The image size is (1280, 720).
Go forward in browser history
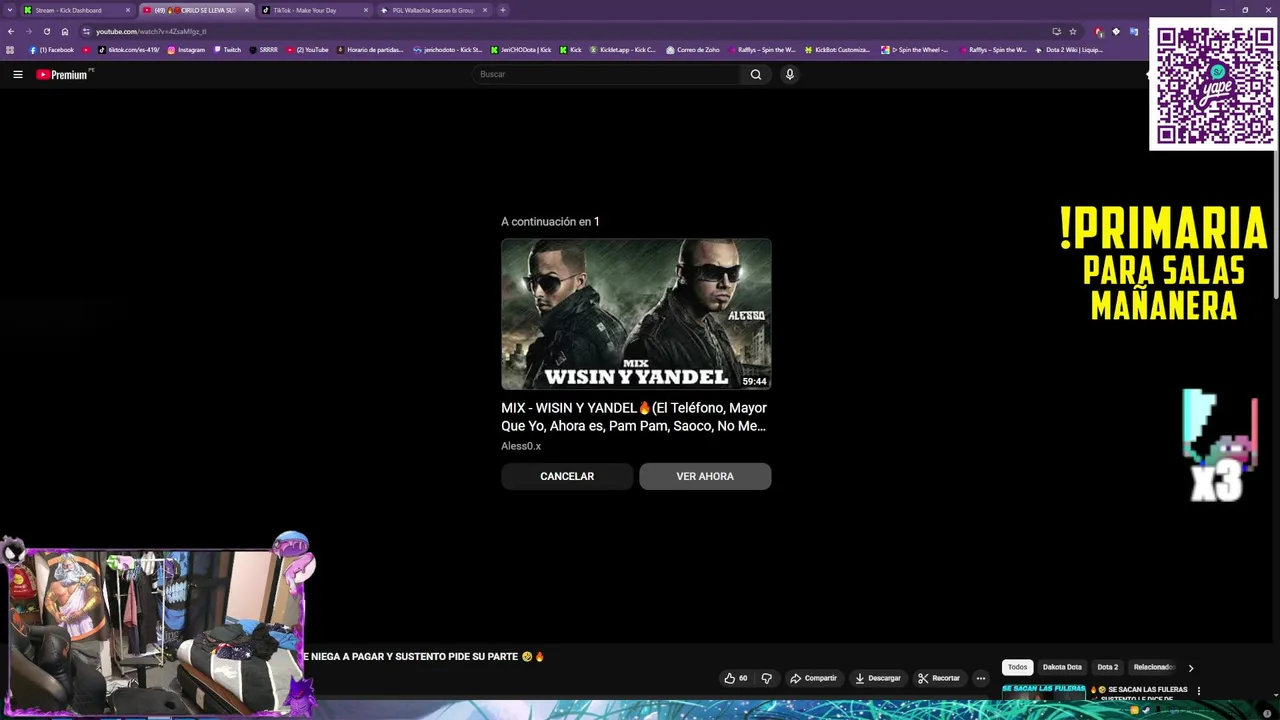[x=29, y=31]
